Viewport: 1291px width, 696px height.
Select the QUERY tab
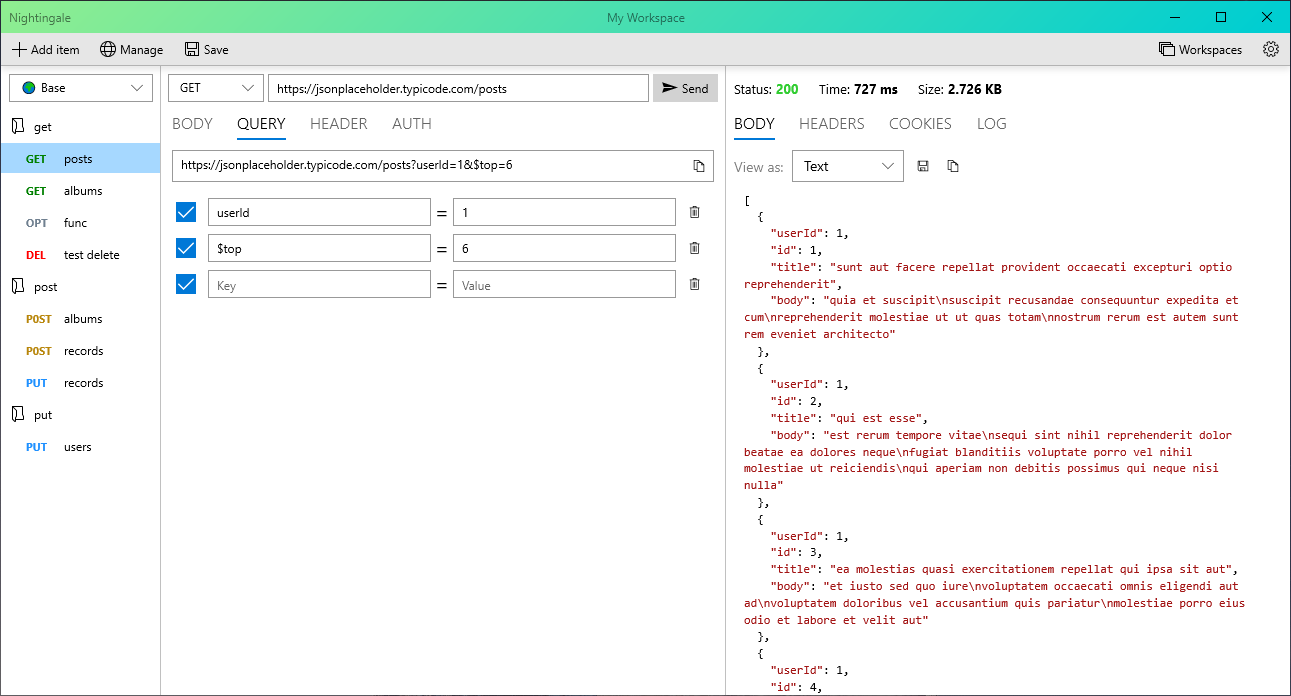click(x=261, y=124)
